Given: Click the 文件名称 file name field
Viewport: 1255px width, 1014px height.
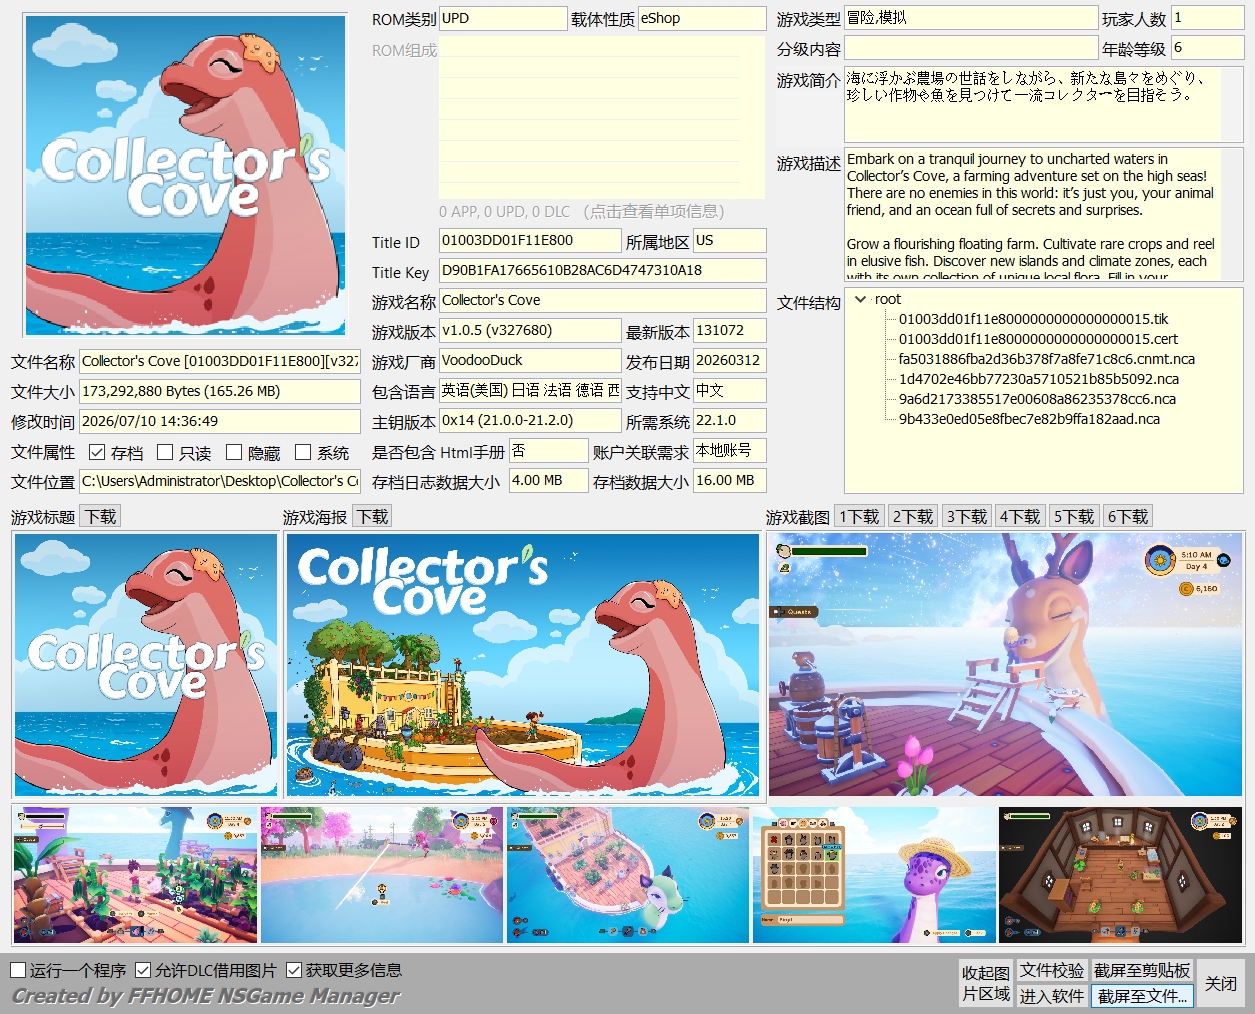Looking at the screenshot, I should tap(219, 362).
